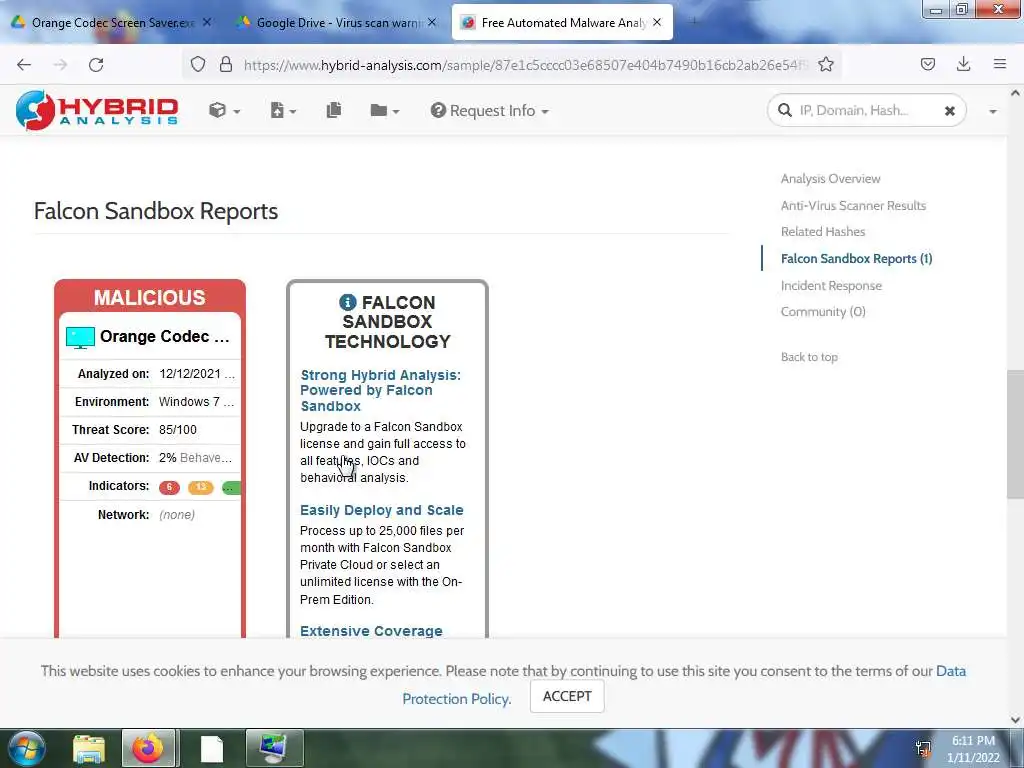Close the Free Automated Malware Analysis tab
This screenshot has height=768, width=1024.
657,22
